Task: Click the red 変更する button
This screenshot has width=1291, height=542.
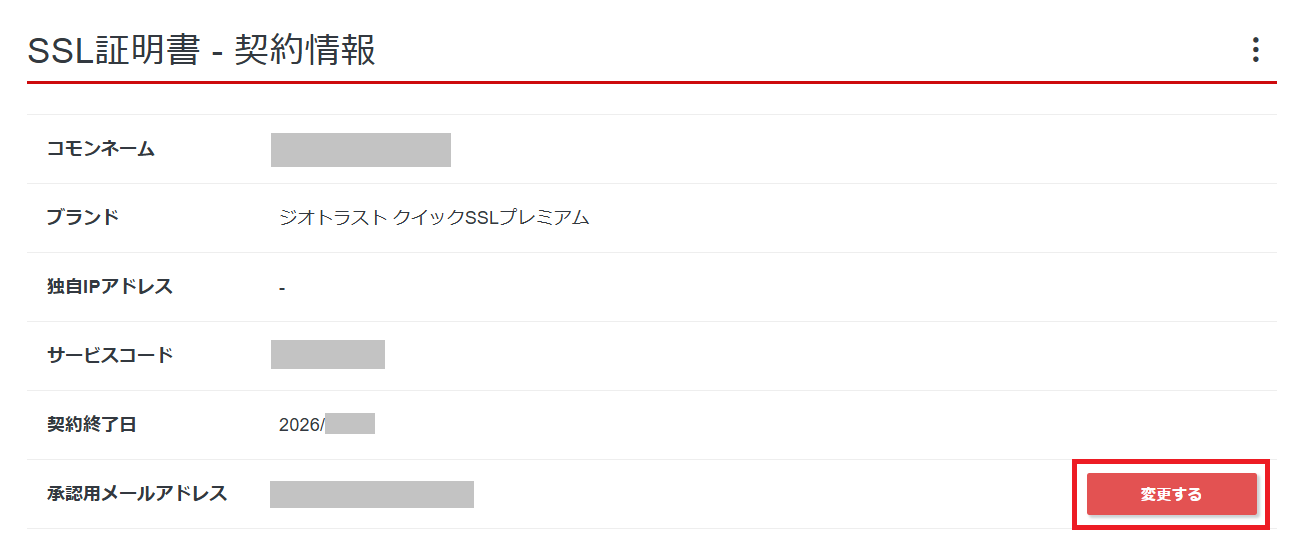Action: tap(1171, 494)
